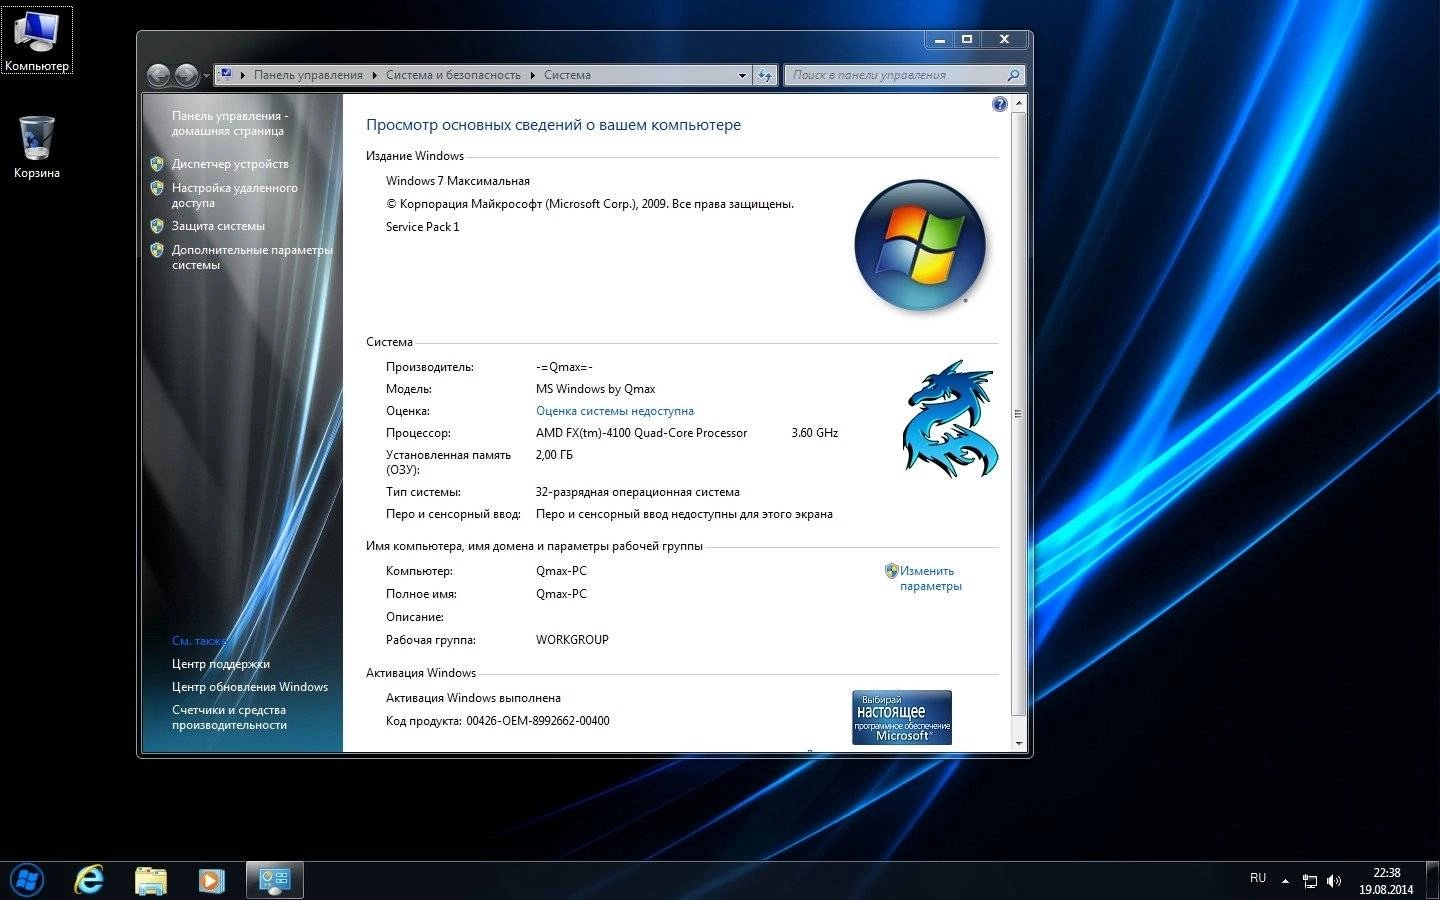Open the Start menu

click(x=27, y=880)
